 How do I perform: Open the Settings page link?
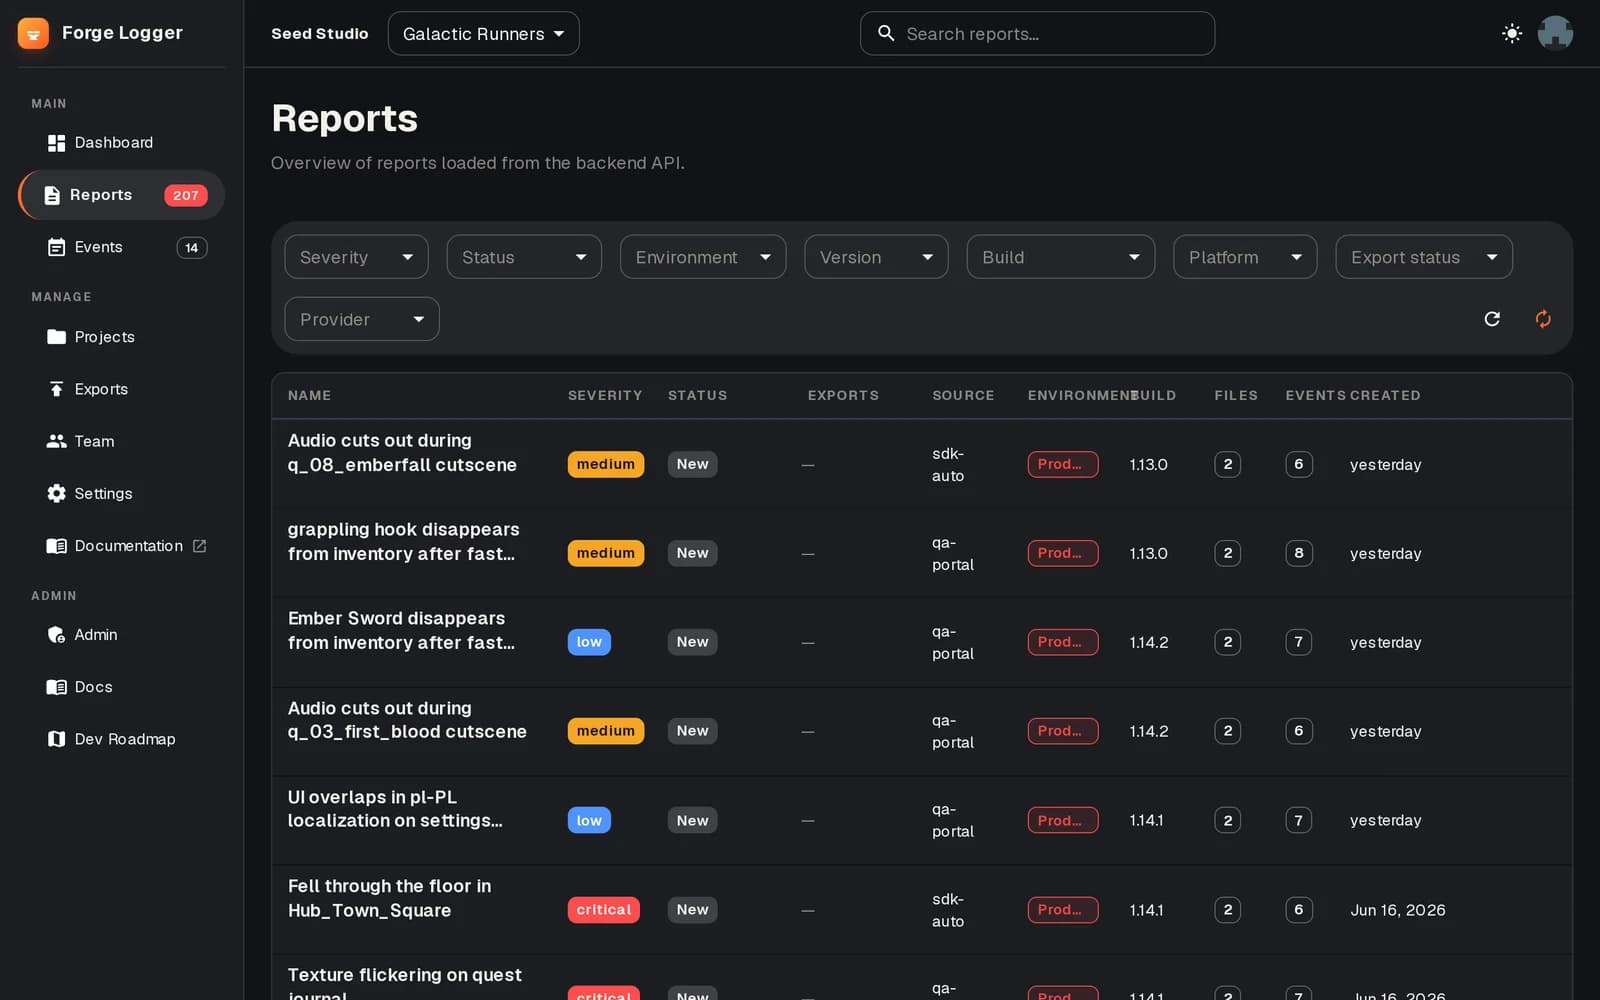(121, 493)
